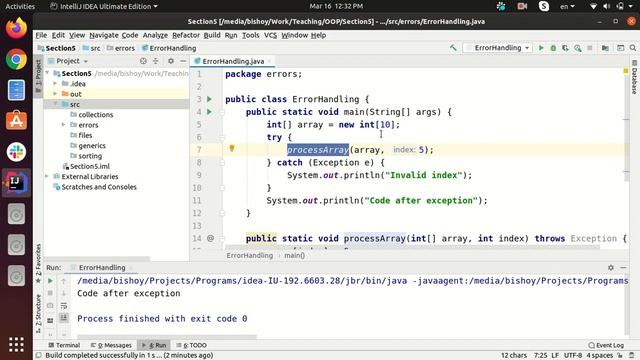Click main() in editor breadcrumb bar

pyautogui.click(x=295, y=256)
